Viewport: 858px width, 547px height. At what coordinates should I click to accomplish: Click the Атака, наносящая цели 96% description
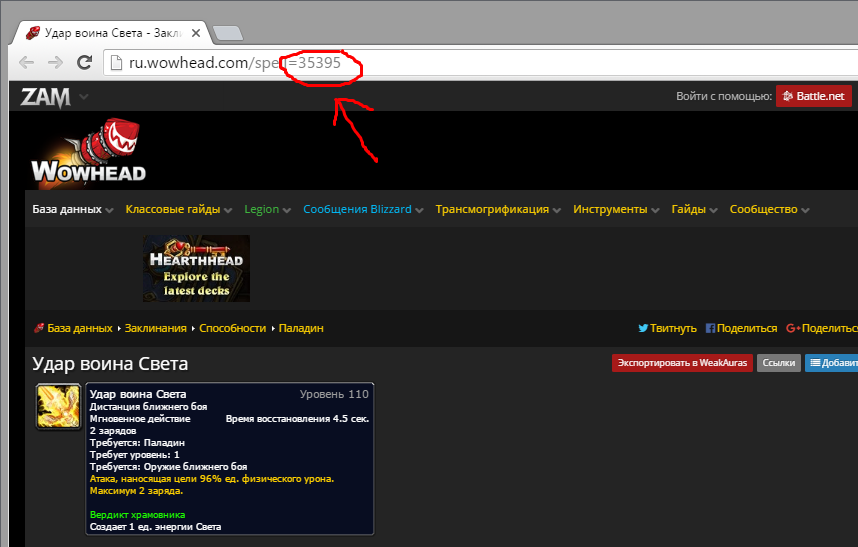212,479
